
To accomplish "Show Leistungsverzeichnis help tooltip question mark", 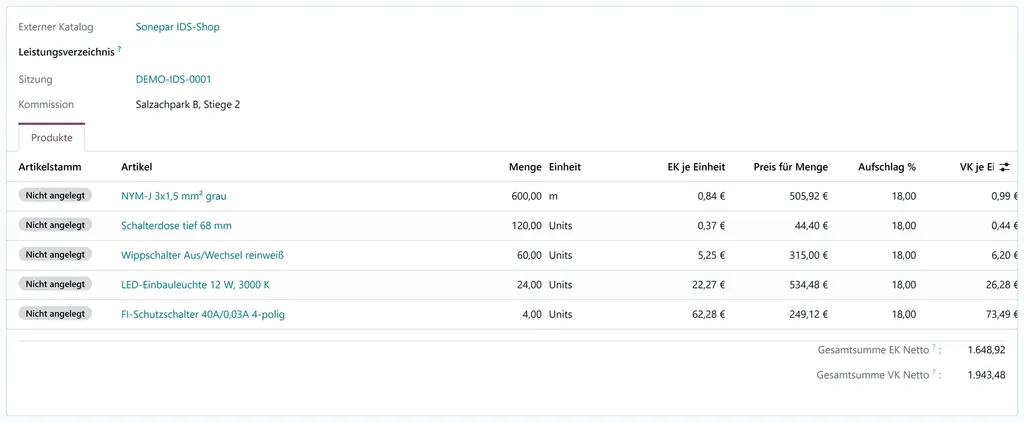I will tap(120, 50).
